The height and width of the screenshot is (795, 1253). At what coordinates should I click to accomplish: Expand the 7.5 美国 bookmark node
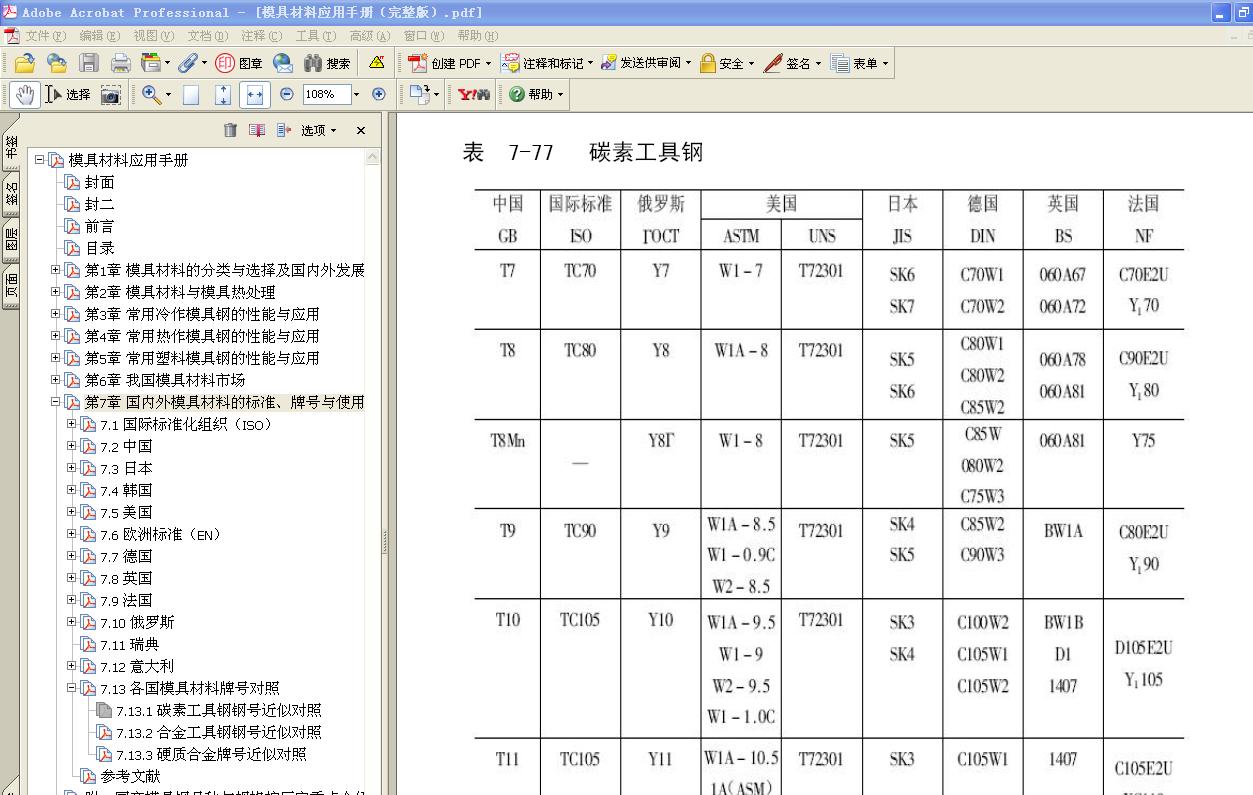coord(72,512)
